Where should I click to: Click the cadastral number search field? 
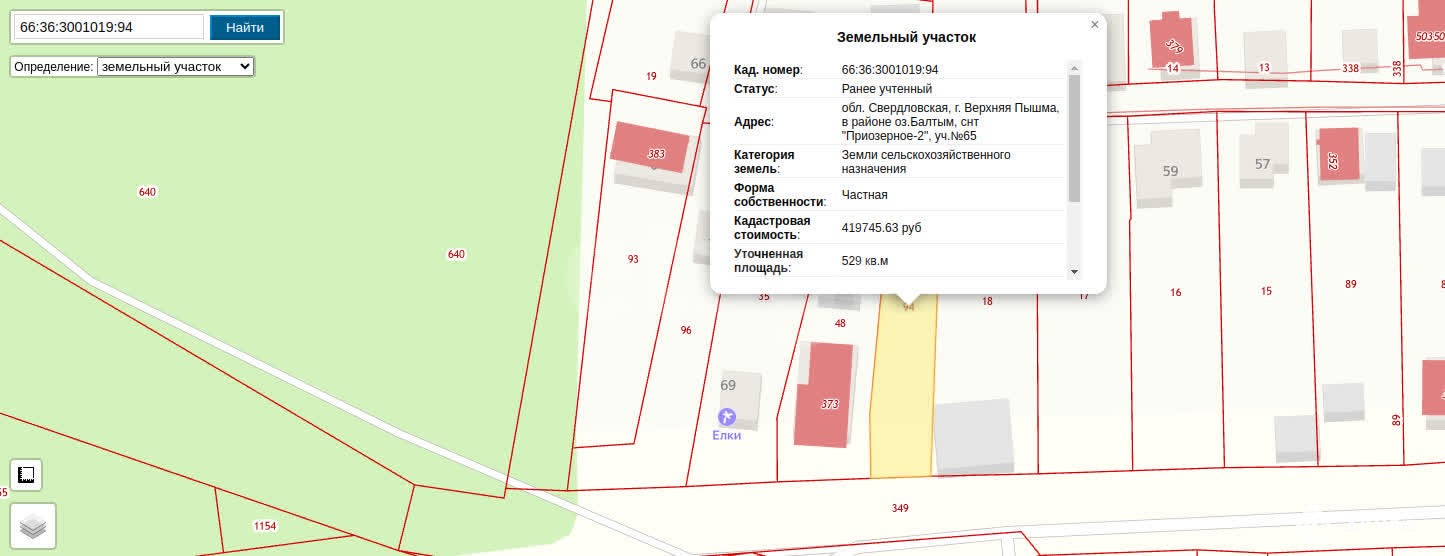(108, 27)
